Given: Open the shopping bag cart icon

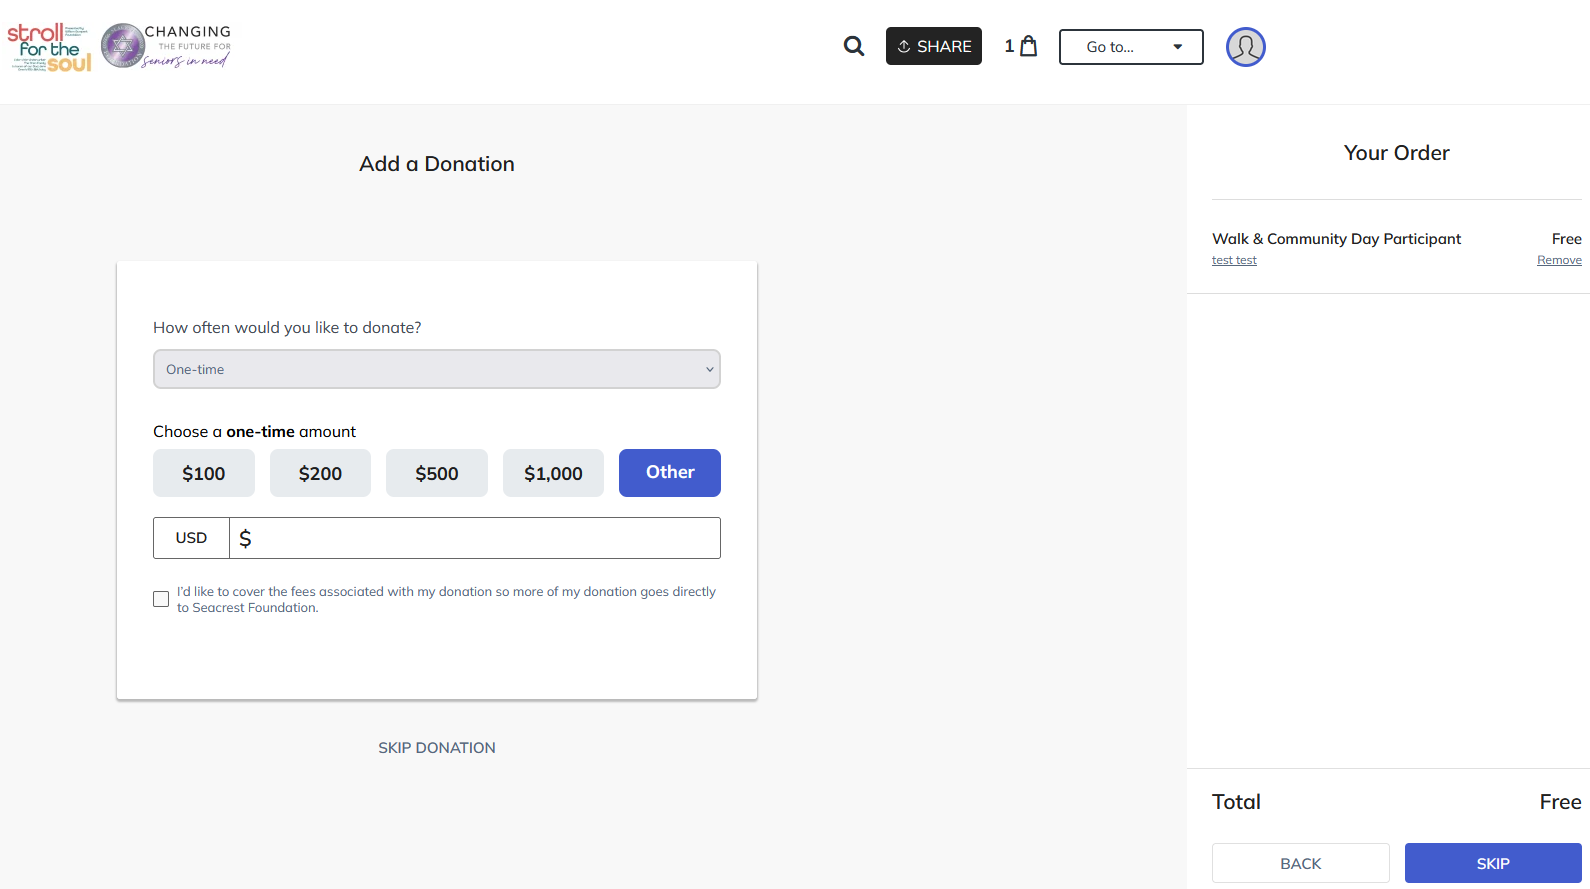Looking at the screenshot, I should [x=1028, y=46].
